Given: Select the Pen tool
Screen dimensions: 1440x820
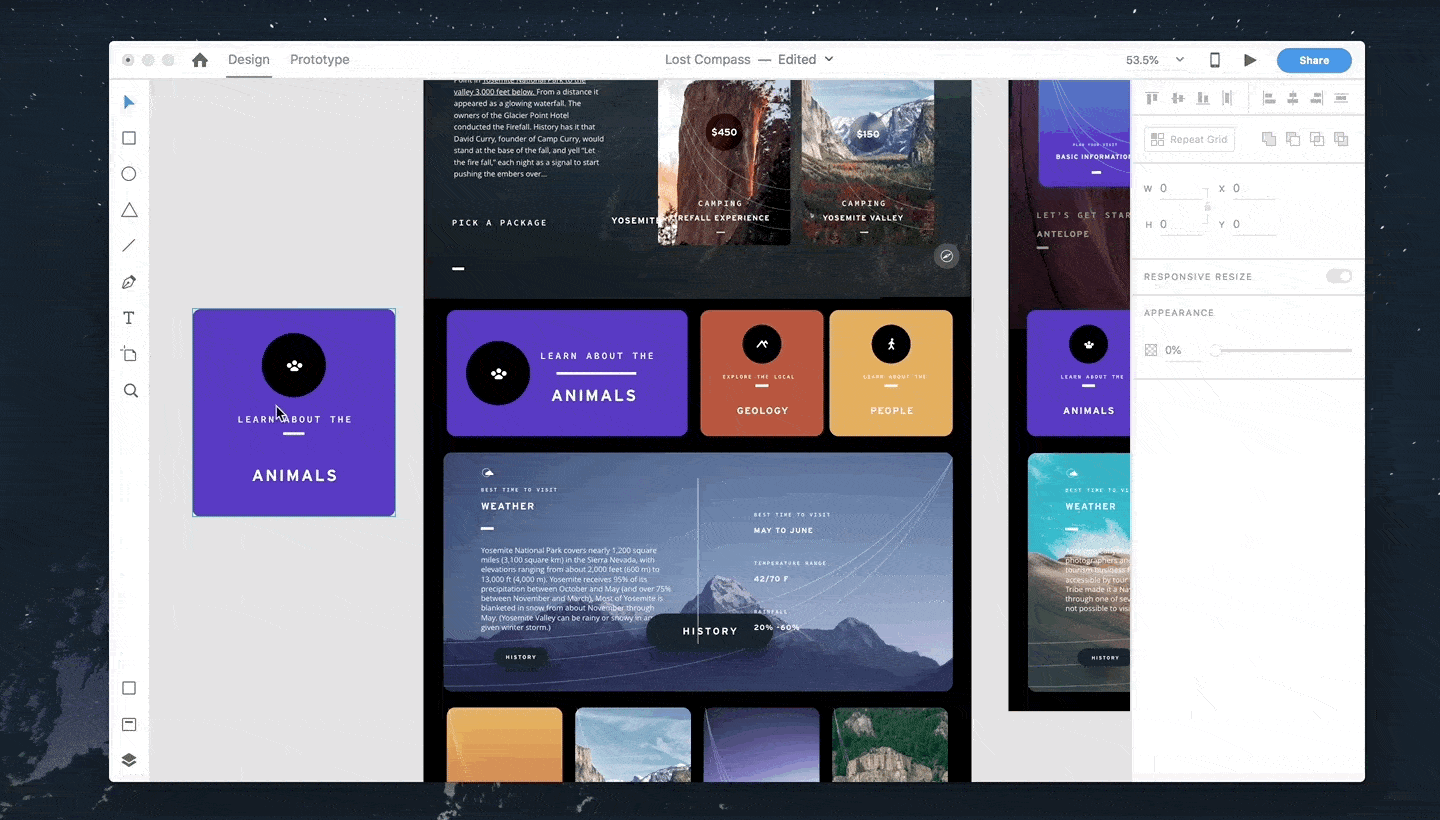Looking at the screenshot, I should (129, 282).
